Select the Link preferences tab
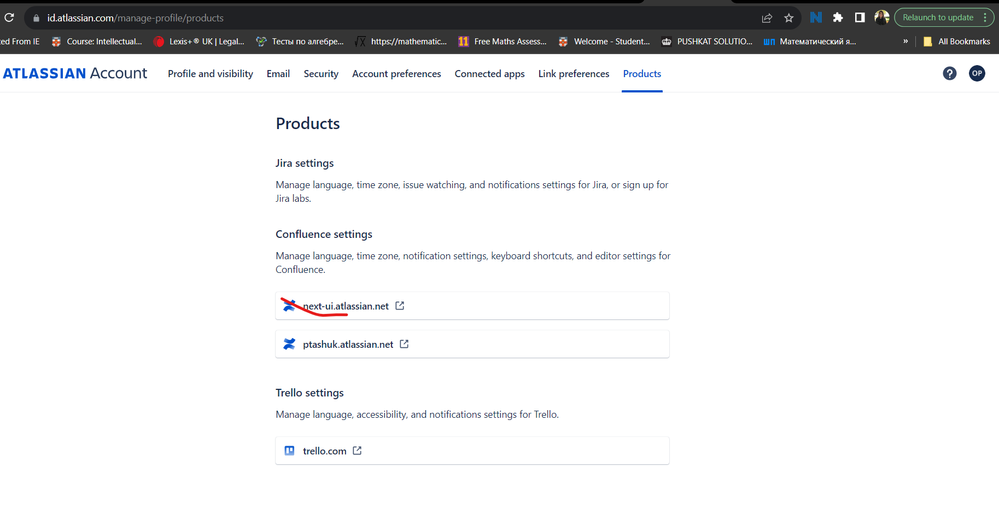The width and height of the screenshot is (999, 525). [573, 74]
